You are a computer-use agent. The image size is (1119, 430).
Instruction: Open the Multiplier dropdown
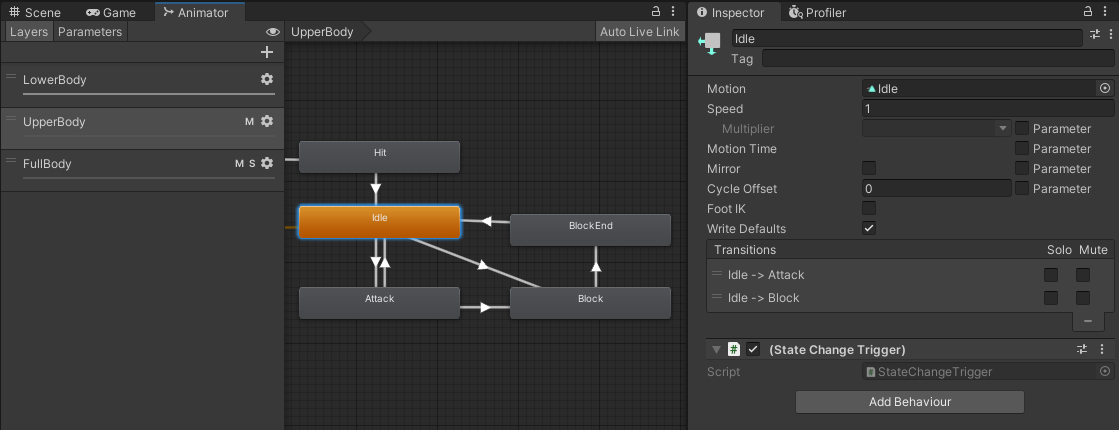click(x=936, y=128)
